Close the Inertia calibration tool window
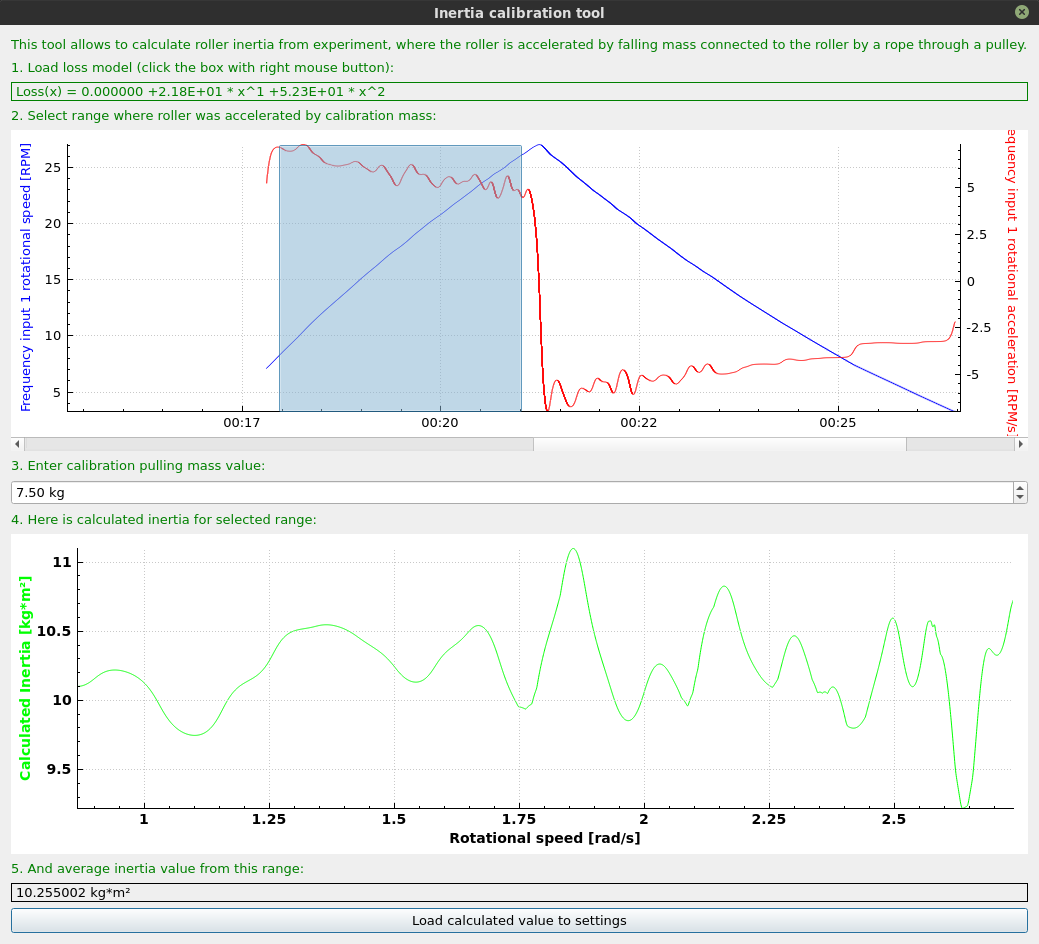 coord(1021,13)
